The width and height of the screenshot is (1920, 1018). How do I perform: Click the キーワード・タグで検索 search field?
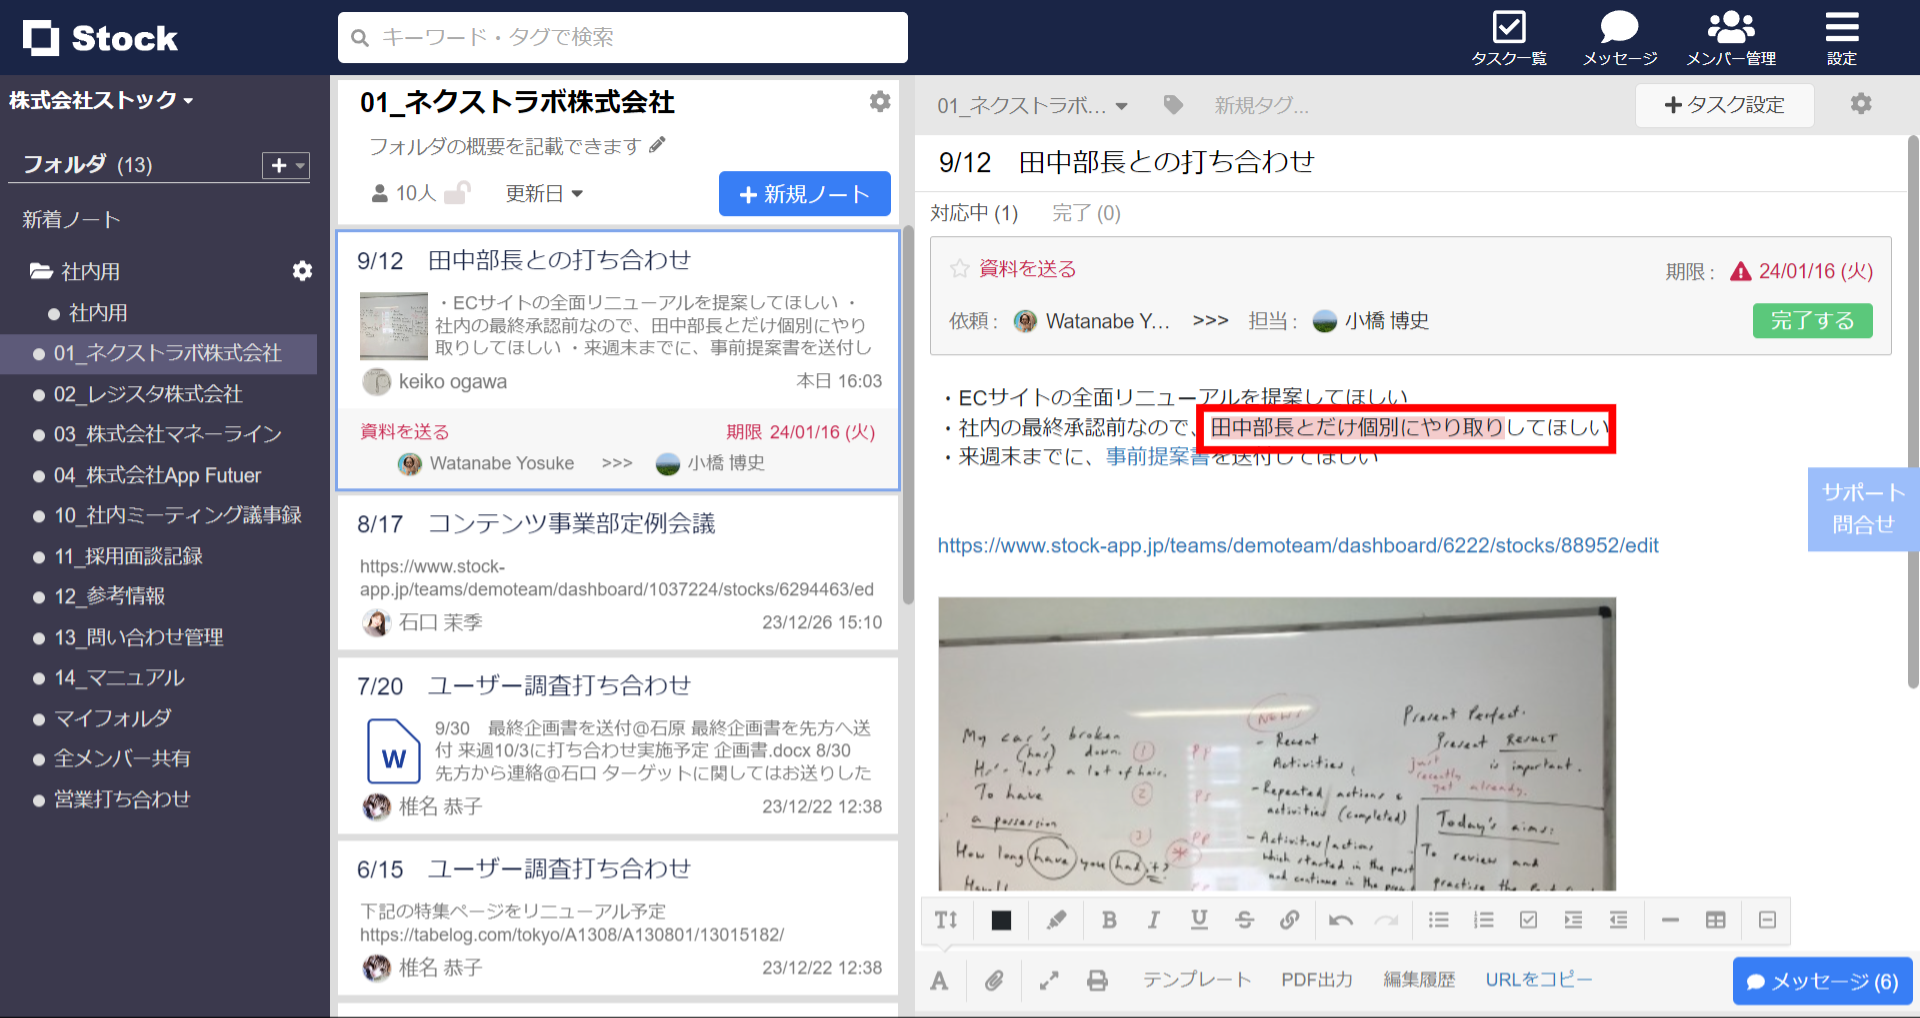tap(622, 37)
